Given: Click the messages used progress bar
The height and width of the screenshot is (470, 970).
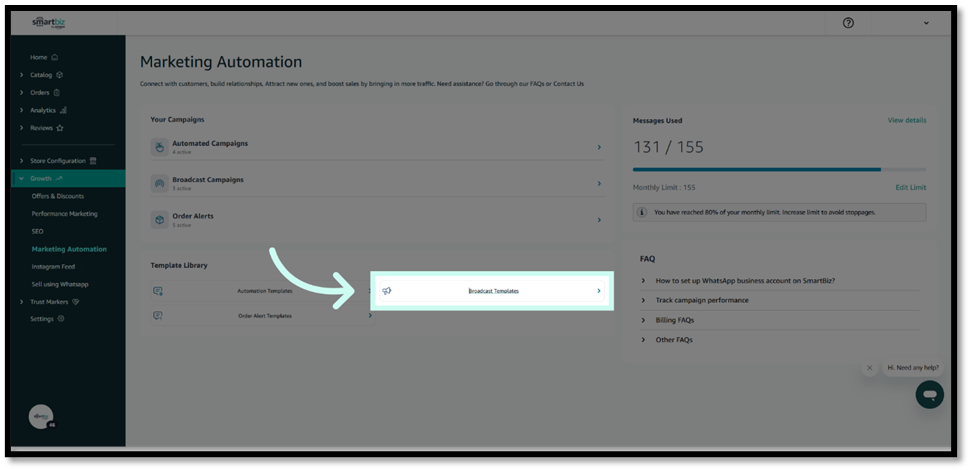Looking at the screenshot, I should (779, 170).
